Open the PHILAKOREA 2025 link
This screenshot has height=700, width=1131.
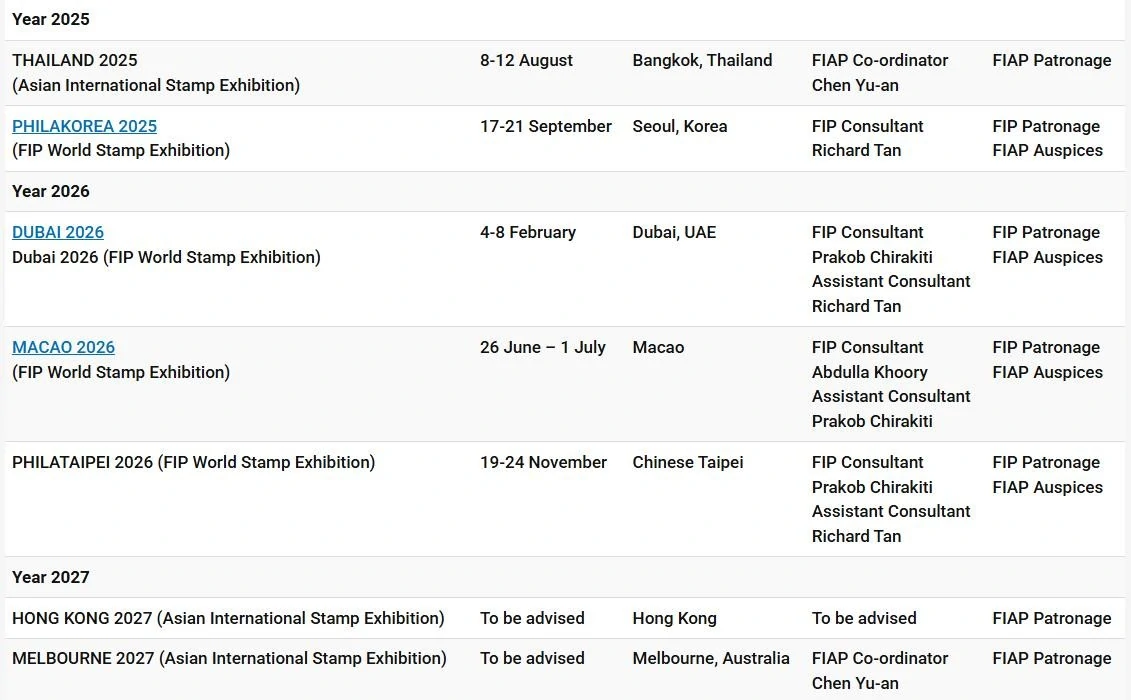[84, 126]
